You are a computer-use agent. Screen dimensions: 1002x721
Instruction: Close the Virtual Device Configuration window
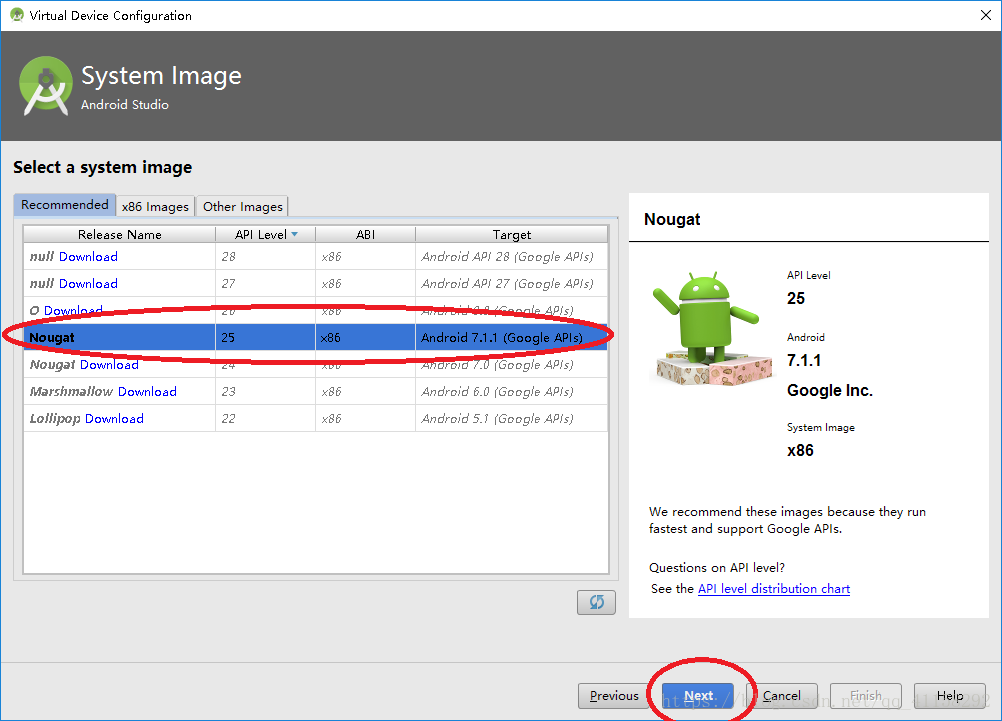tap(985, 15)
